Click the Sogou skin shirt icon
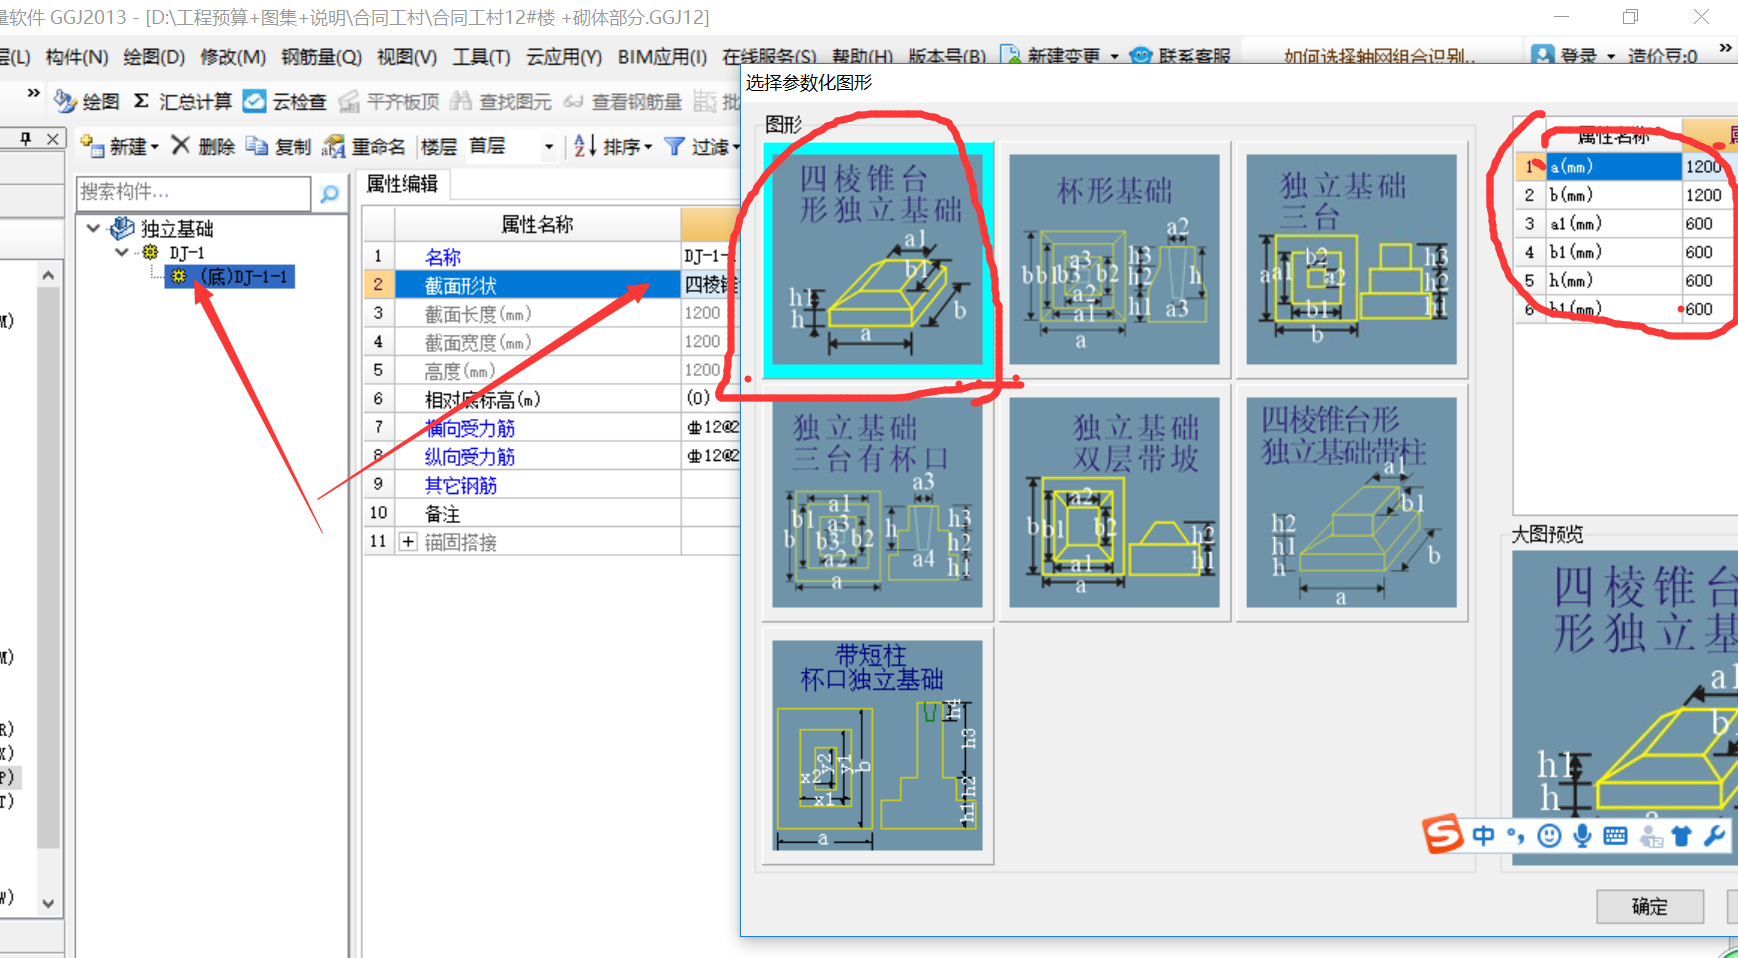1738x958 pixels. coord(1682,836)
